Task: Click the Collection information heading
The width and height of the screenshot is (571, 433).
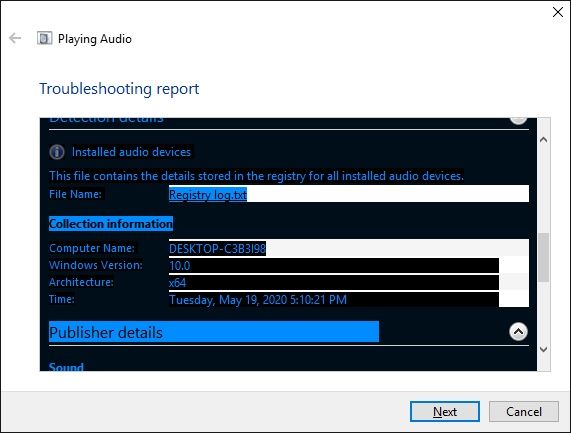Action: pos(111,224)
